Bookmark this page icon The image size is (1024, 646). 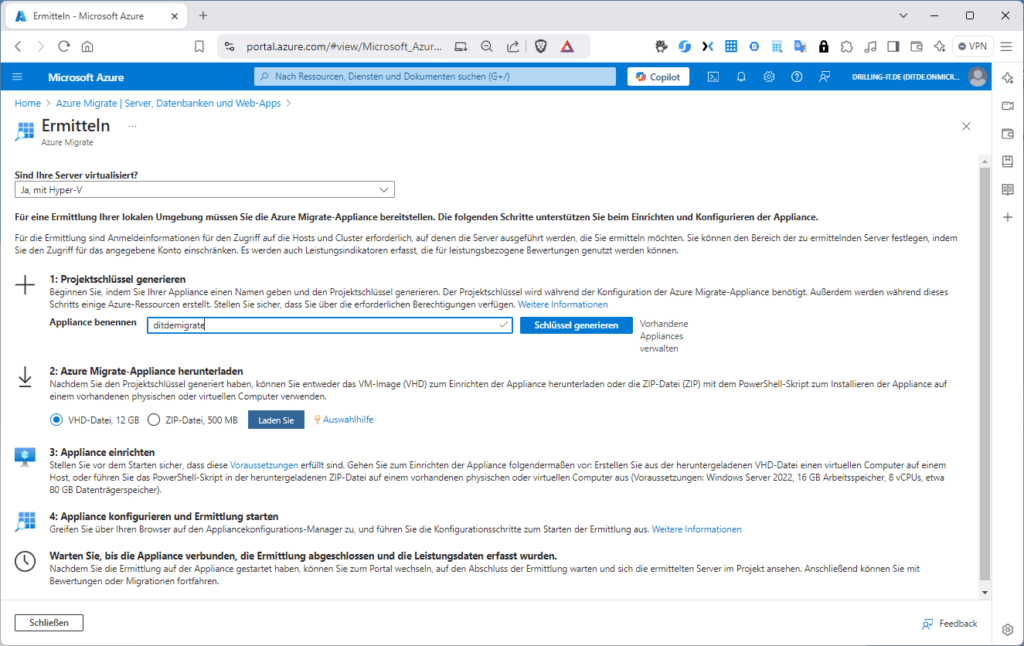[199, 46]
